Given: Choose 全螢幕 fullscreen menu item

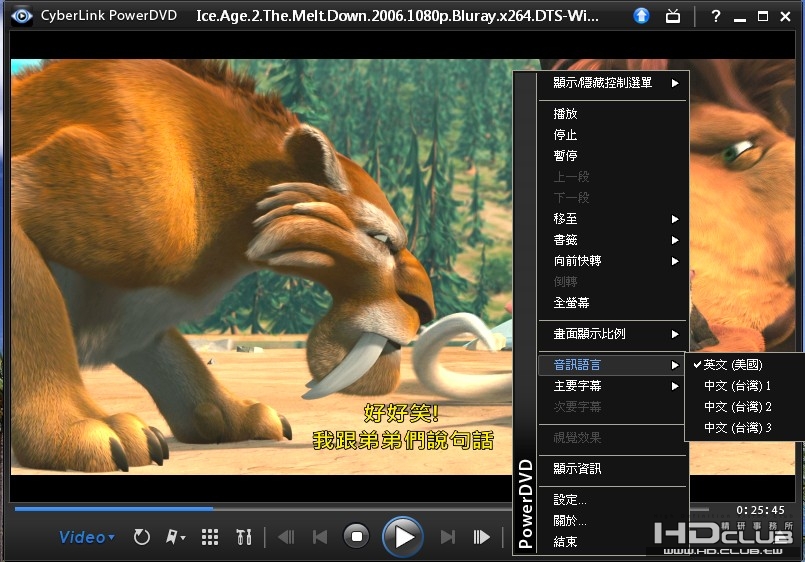Looking at the screenshot, I should click(x=613, y=303).
